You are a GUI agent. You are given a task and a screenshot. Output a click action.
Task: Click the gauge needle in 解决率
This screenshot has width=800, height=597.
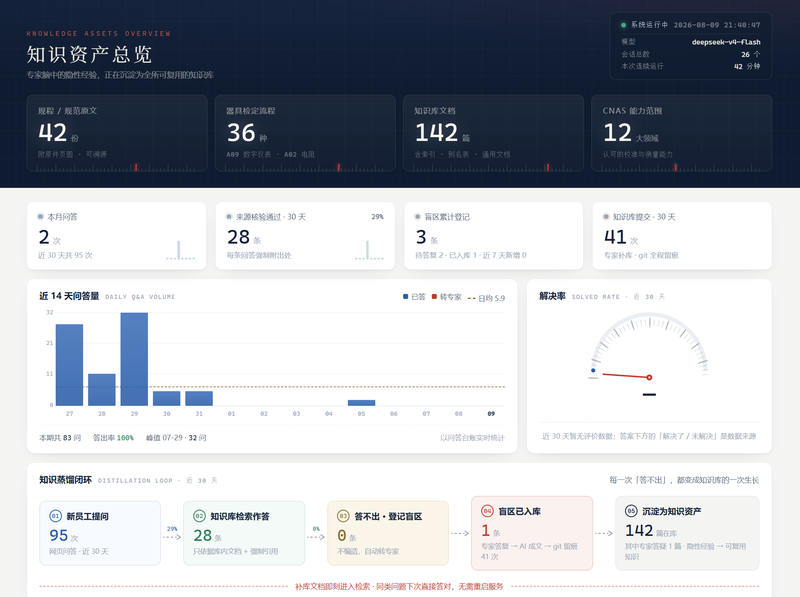(627, 376)
